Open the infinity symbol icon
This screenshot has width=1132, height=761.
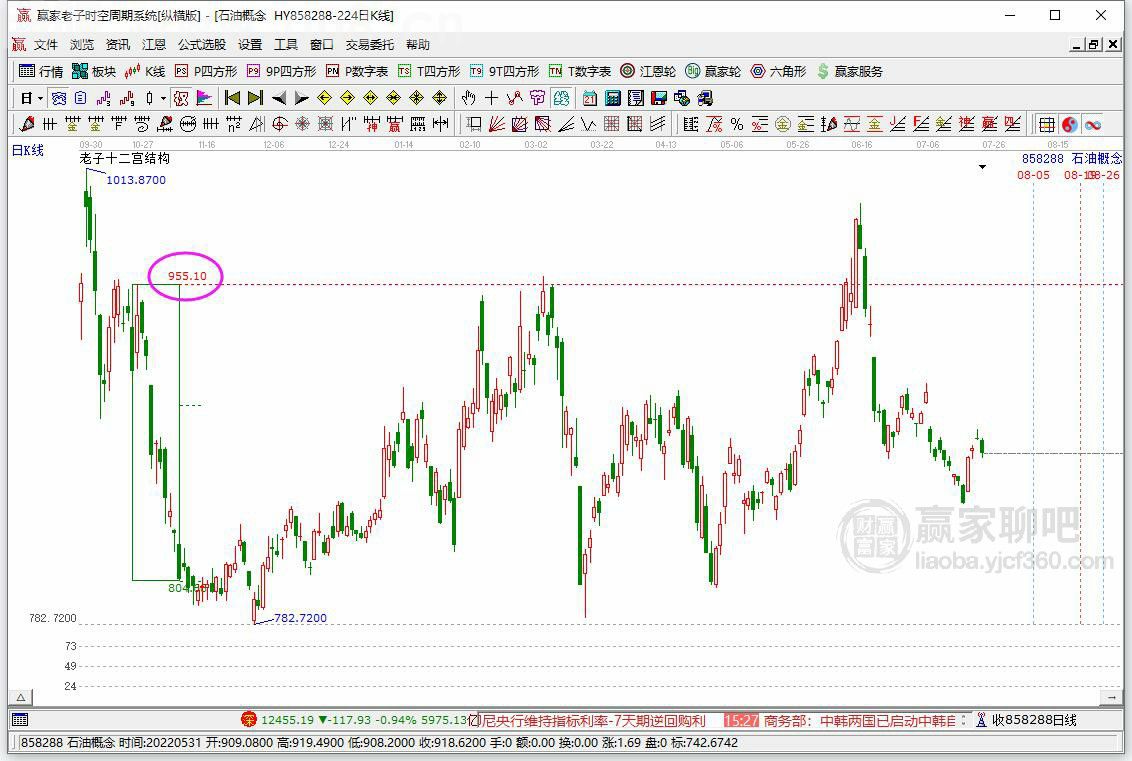[1093, 124]
